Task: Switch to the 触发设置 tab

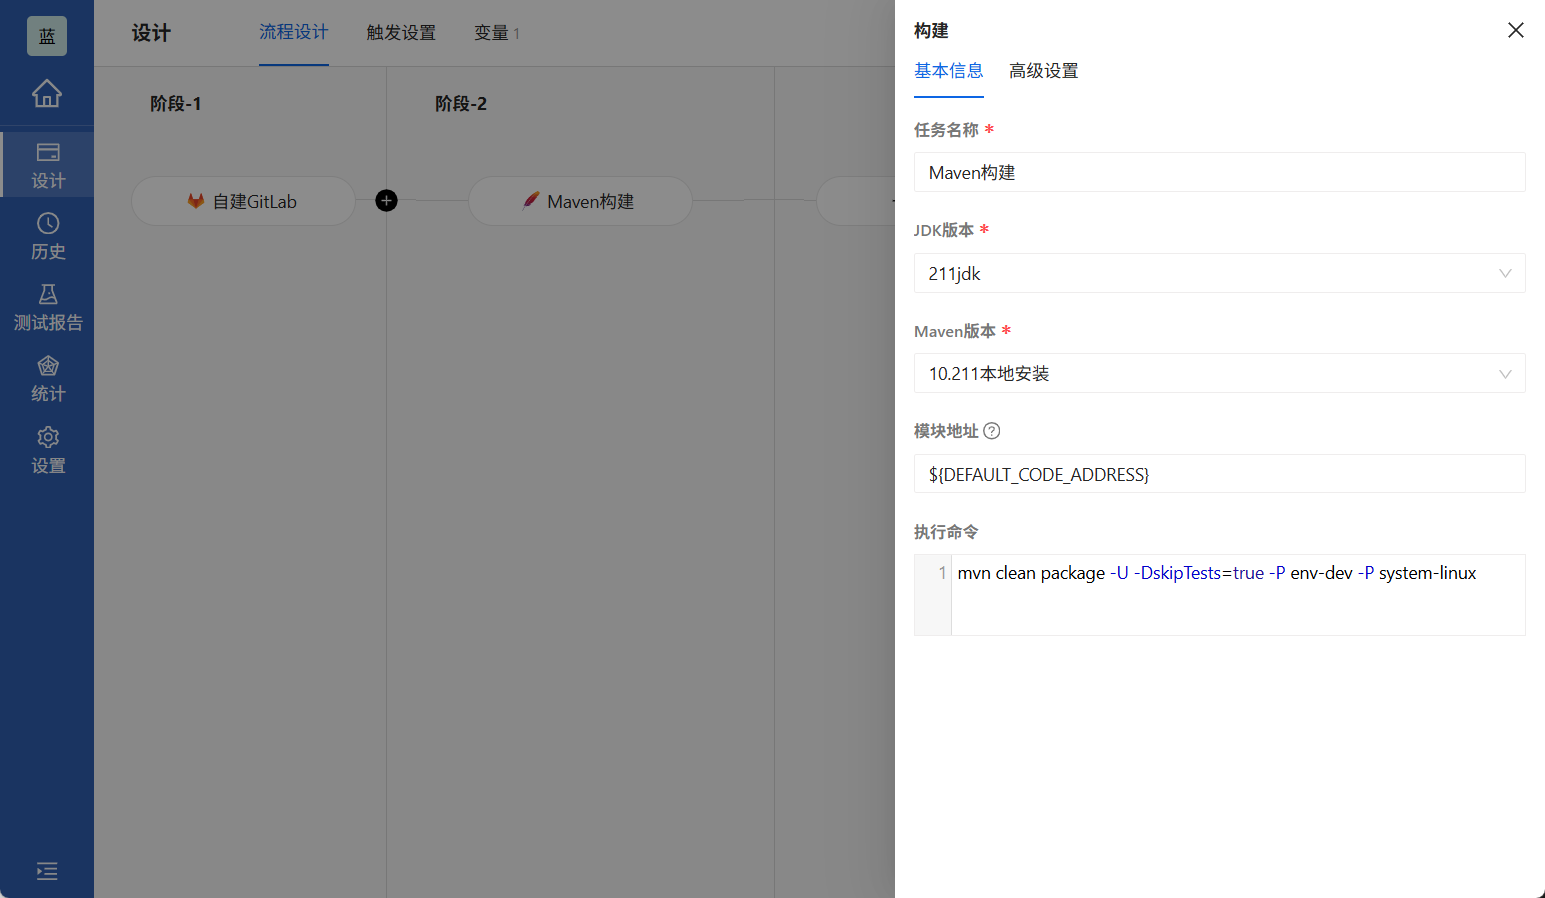Action: click(x=400, y=32)
